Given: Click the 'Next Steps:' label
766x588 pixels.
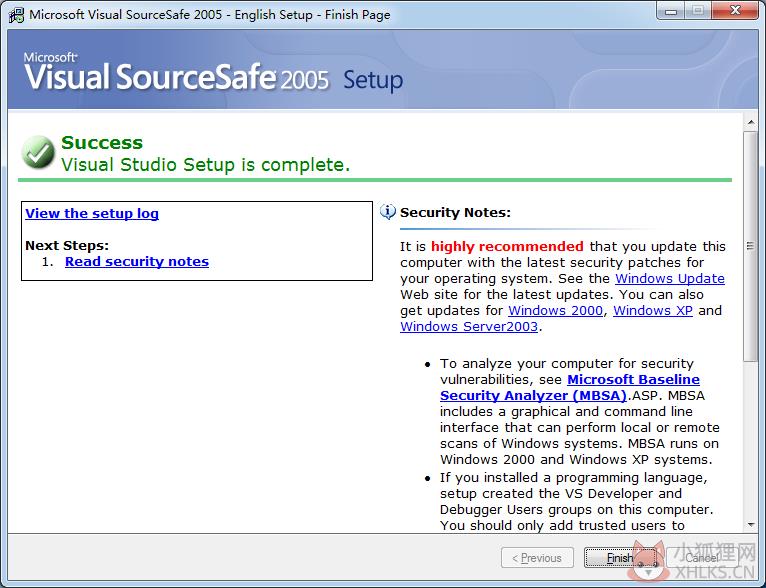Looking at the screenshot, I should tap(67, 245).
